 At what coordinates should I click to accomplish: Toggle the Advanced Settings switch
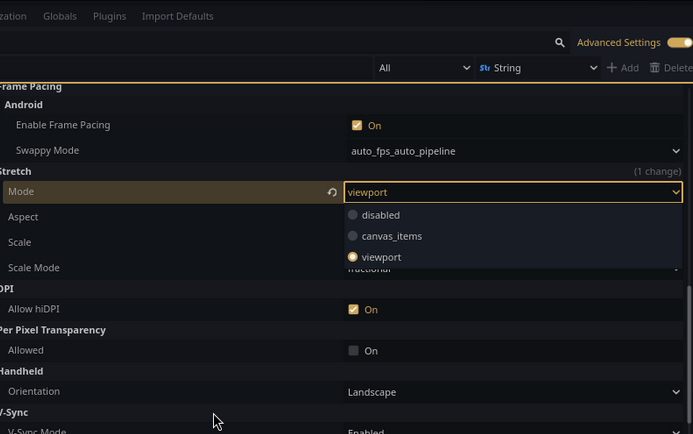tap(680, 43)
